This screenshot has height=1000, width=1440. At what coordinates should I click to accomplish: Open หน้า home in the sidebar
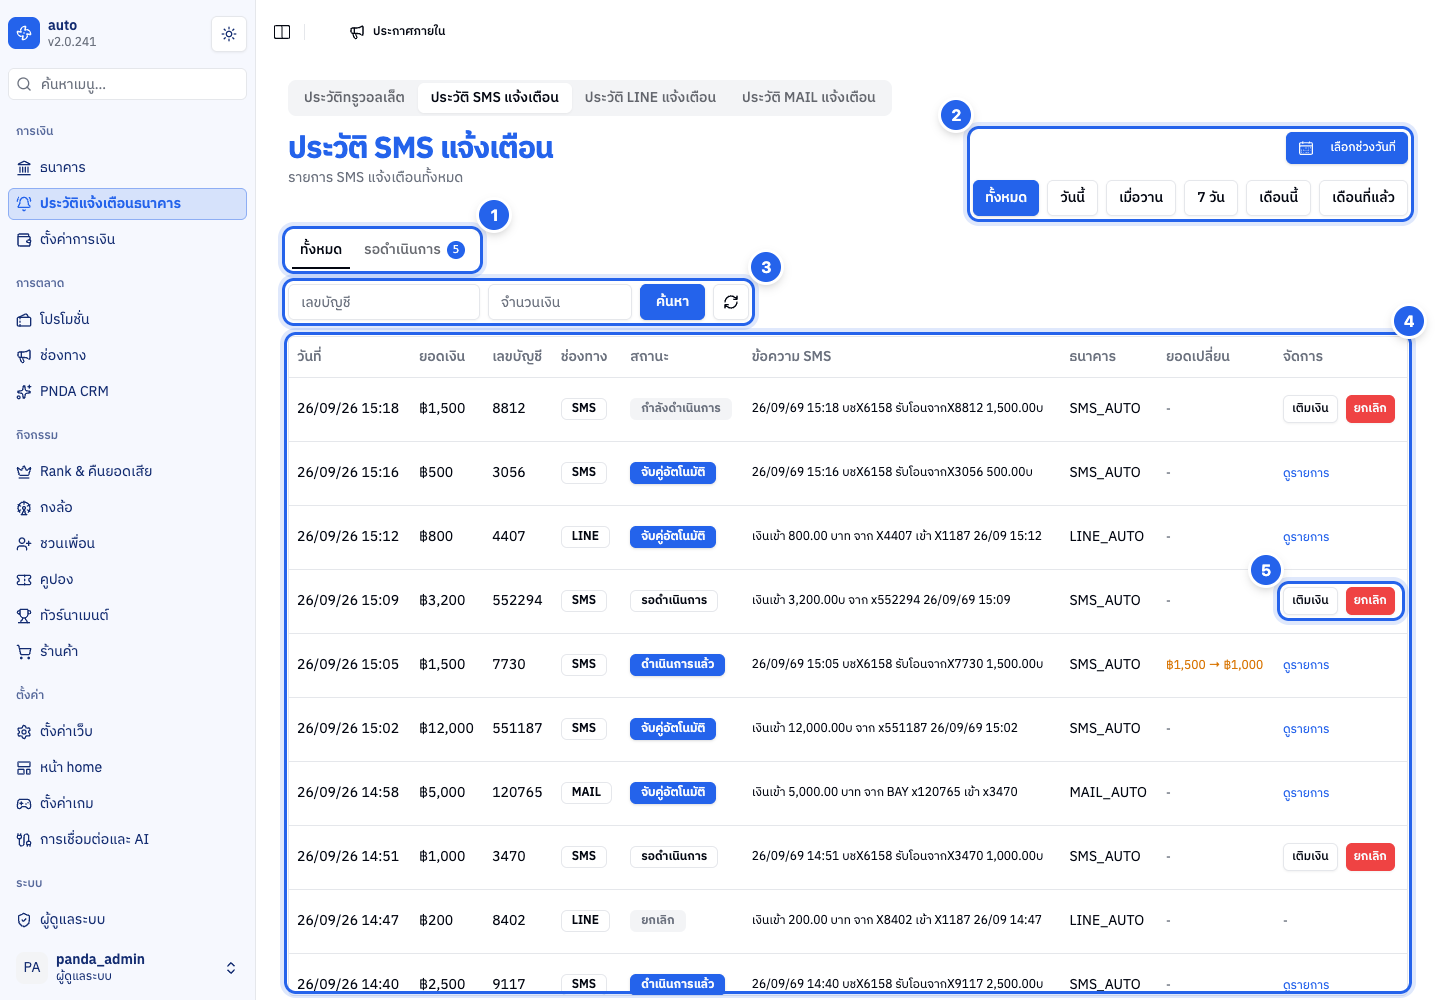coord(127,767)
